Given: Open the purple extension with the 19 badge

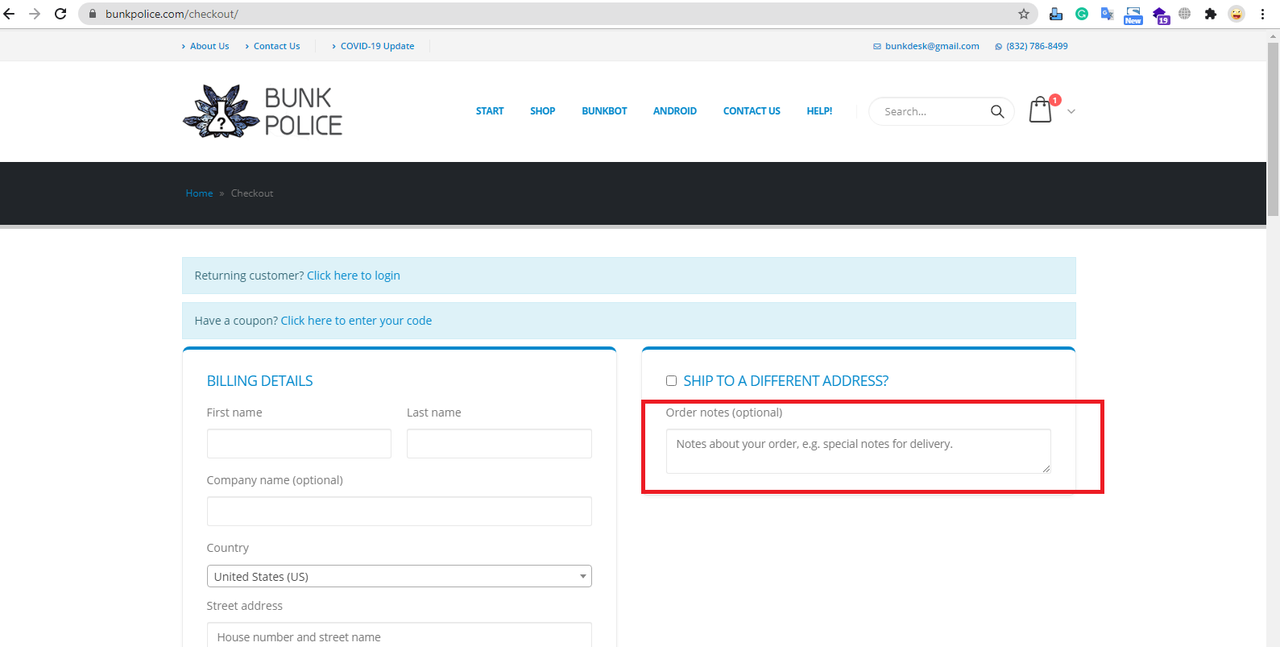Looking at the screenshot, I should point(1160,15).
